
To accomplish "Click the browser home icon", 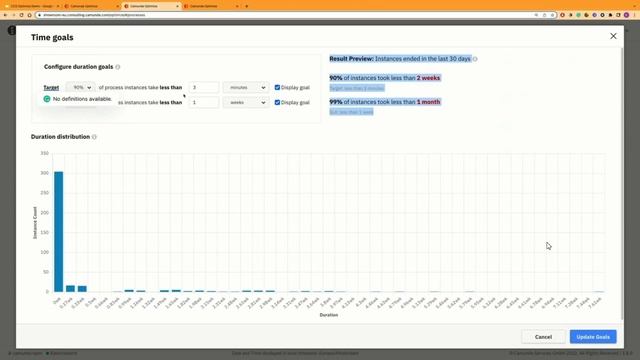I will click(29, 15).
